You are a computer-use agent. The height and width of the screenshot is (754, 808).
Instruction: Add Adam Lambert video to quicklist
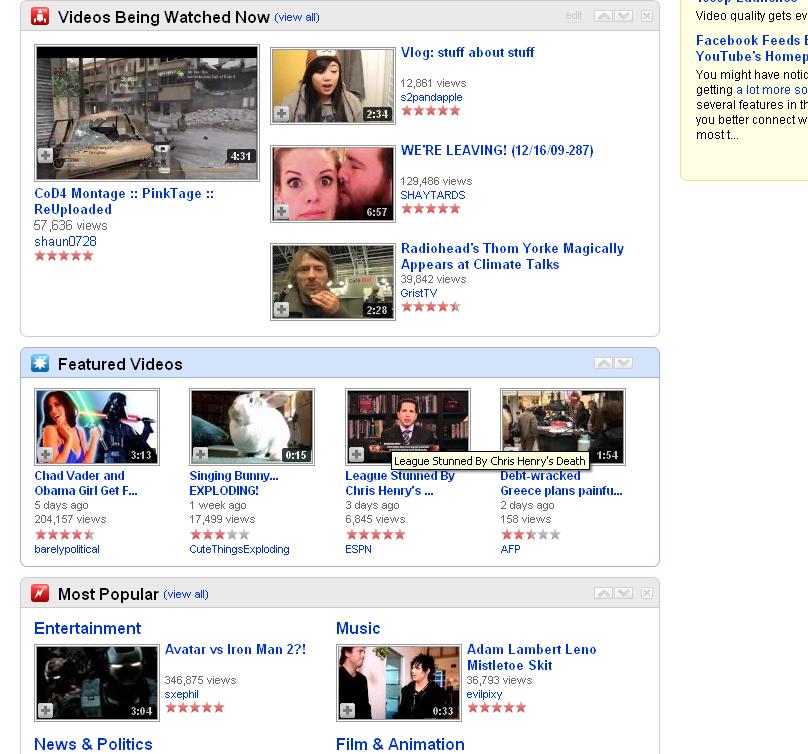point(348,711)
